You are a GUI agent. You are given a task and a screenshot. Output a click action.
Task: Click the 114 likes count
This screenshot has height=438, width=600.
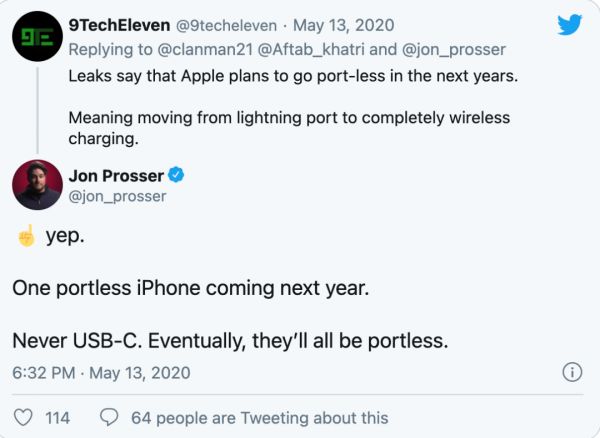click(58, 417)
